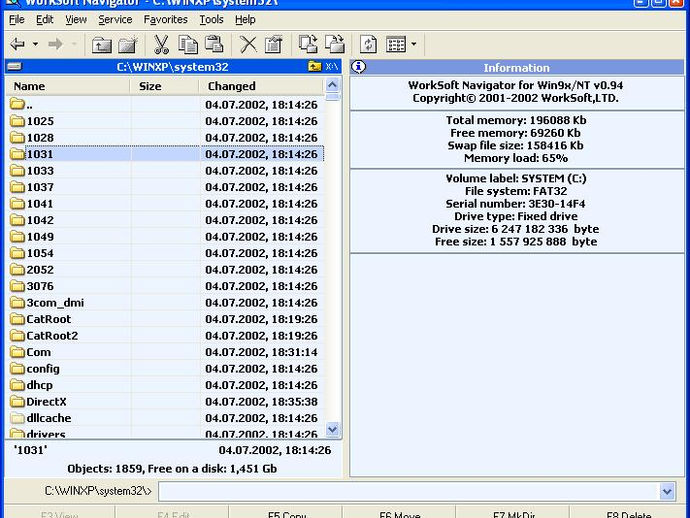The width and height of the screenshot is (690, 518).
Task: Select the 3com_dmi folder
Action: tap(165, 303)
